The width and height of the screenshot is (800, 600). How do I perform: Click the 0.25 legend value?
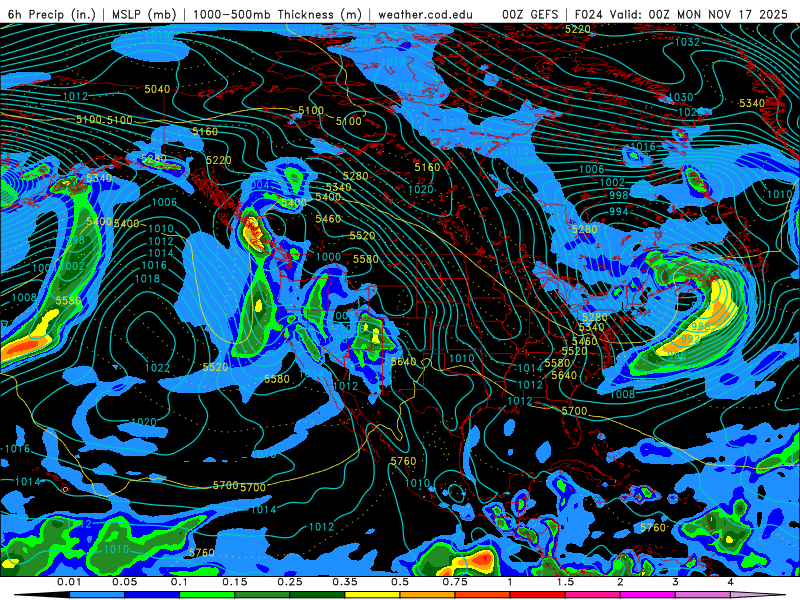(290, 582)
